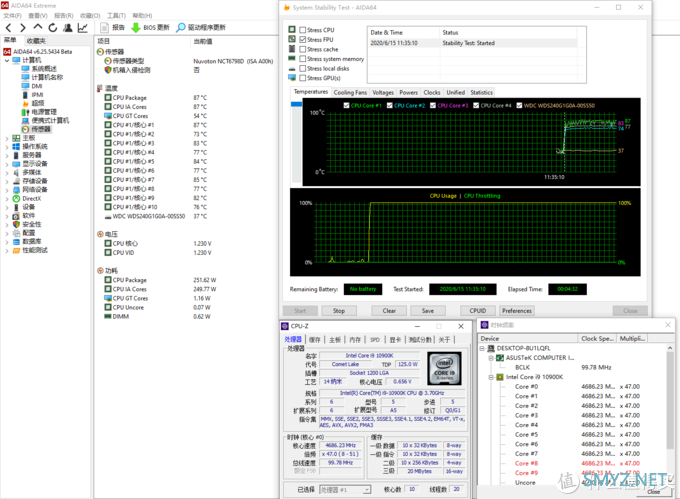Click the 驱动程序更新 driver update button
The height and width of the screenshot is (499, 680).
coord(201,28)
